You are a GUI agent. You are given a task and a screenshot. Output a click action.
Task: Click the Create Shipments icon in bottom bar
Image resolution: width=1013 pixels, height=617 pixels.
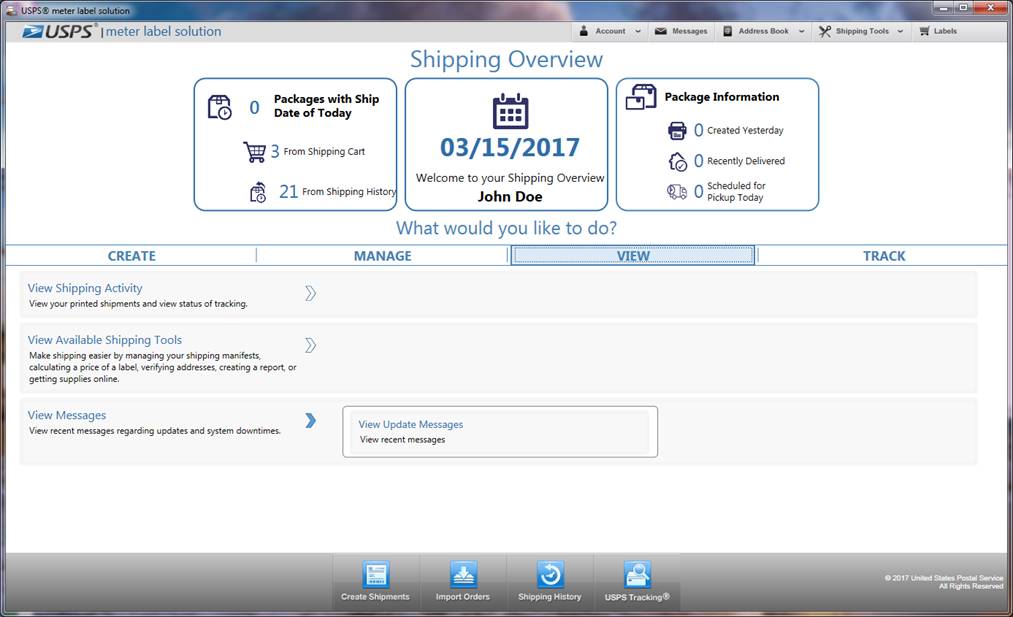(x=375, y=574)
